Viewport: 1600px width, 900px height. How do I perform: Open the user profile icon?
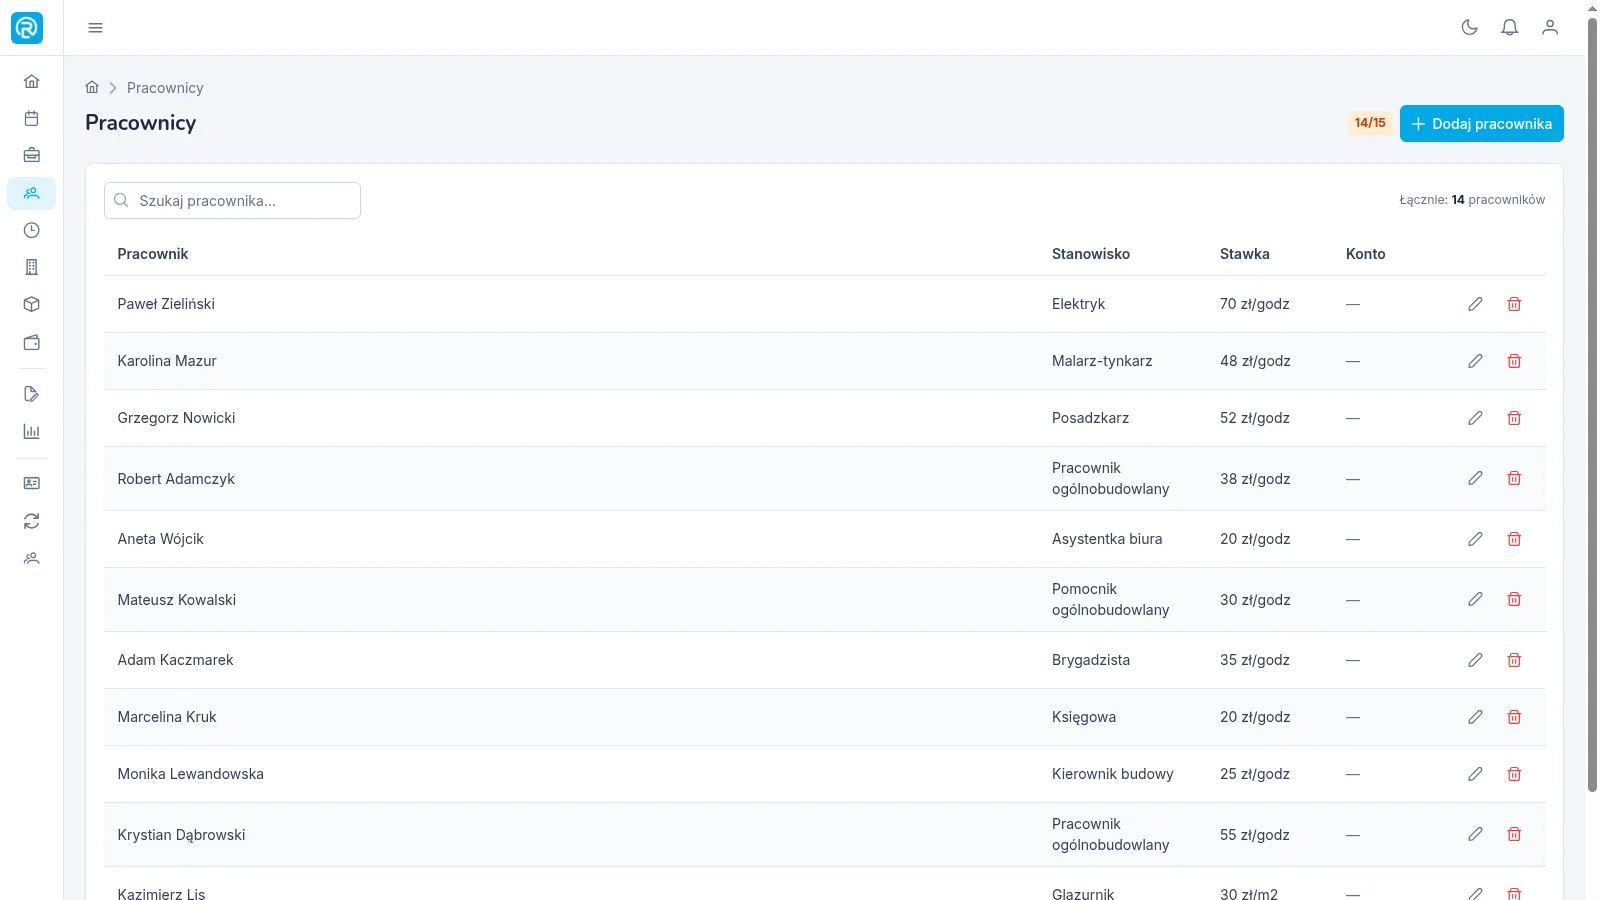click(x=1549, y=27)
